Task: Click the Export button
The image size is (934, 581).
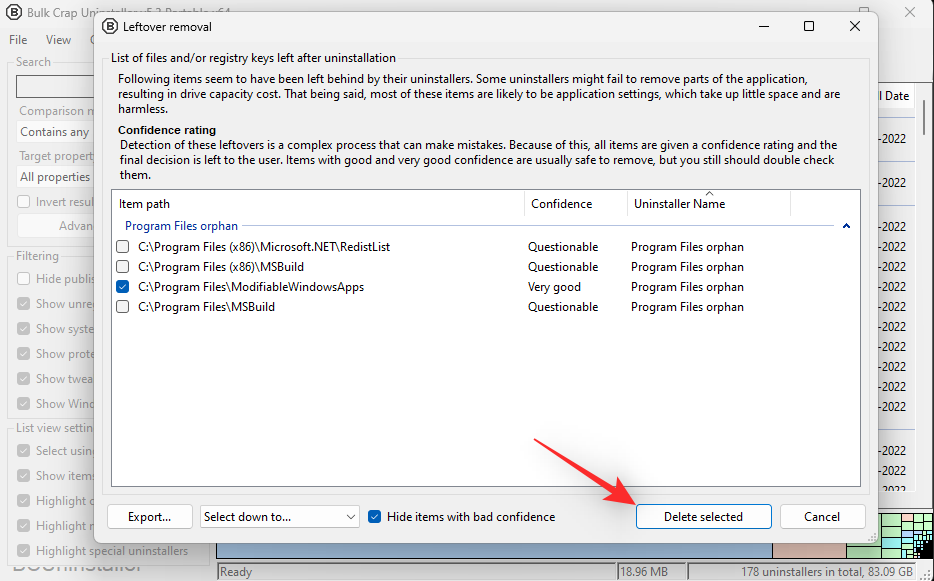Action: pos(149,516)
